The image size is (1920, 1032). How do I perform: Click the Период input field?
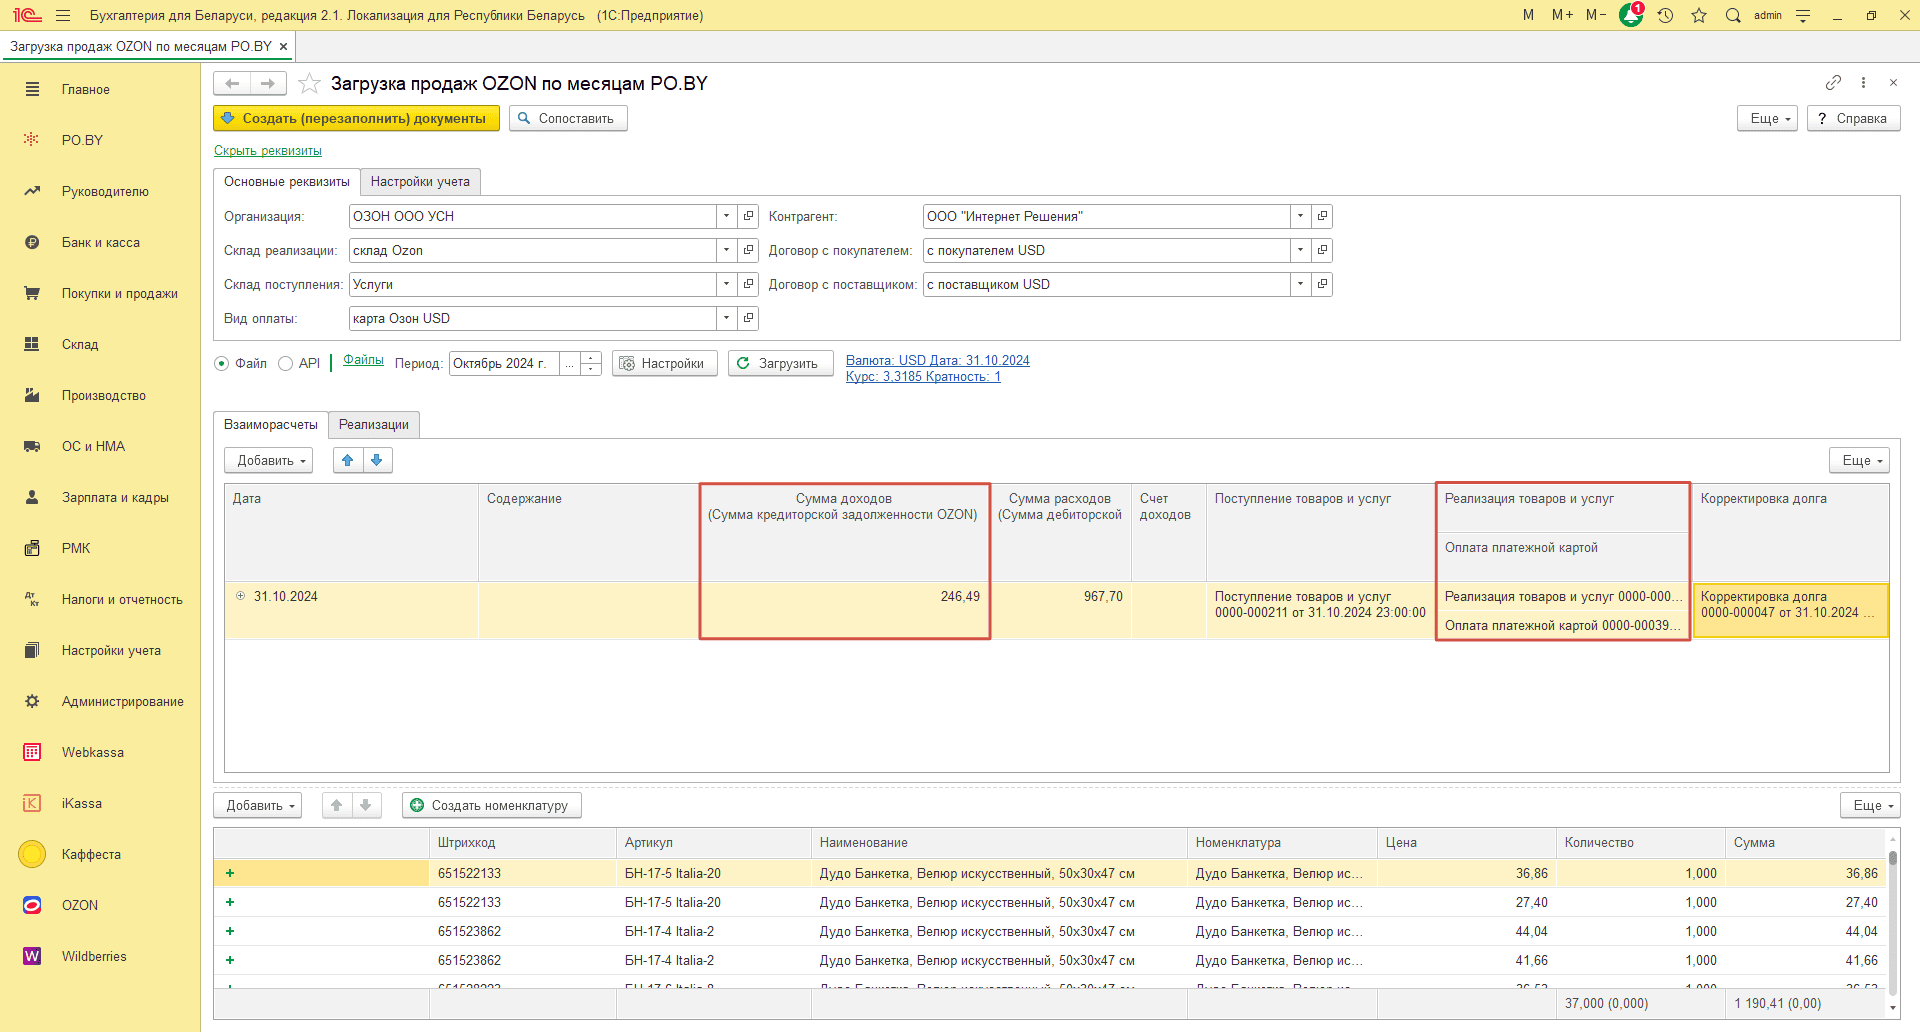point(504,363)
